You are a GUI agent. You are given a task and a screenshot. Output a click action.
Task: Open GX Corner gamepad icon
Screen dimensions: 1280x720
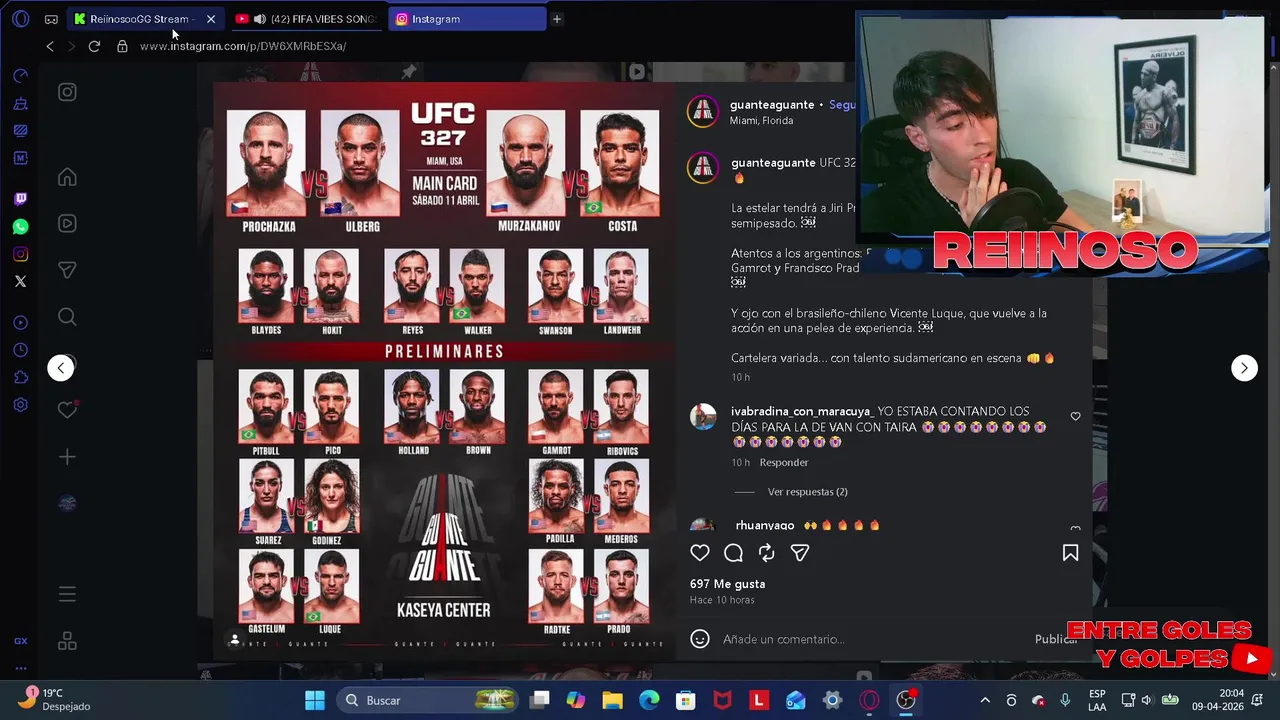[51, 19]
